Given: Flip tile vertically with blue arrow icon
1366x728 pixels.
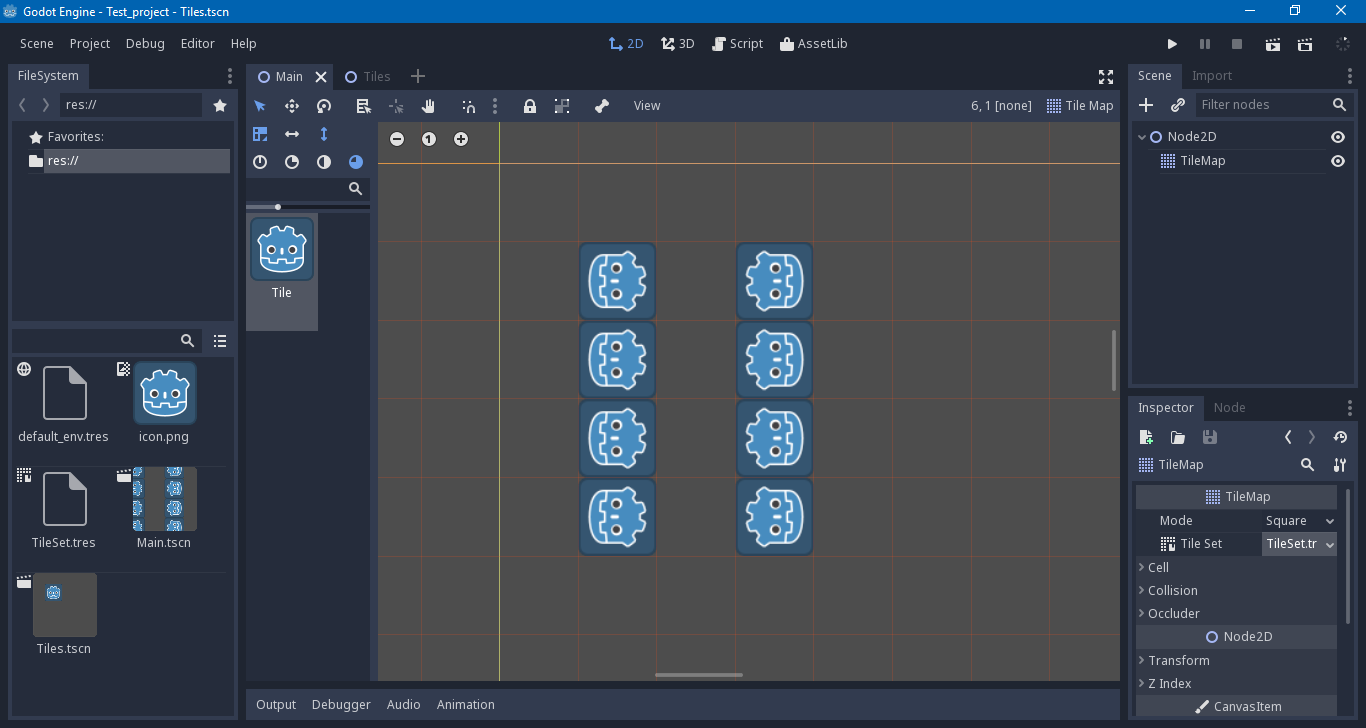Looking at the screenshot, I should [x=324, y=134].
